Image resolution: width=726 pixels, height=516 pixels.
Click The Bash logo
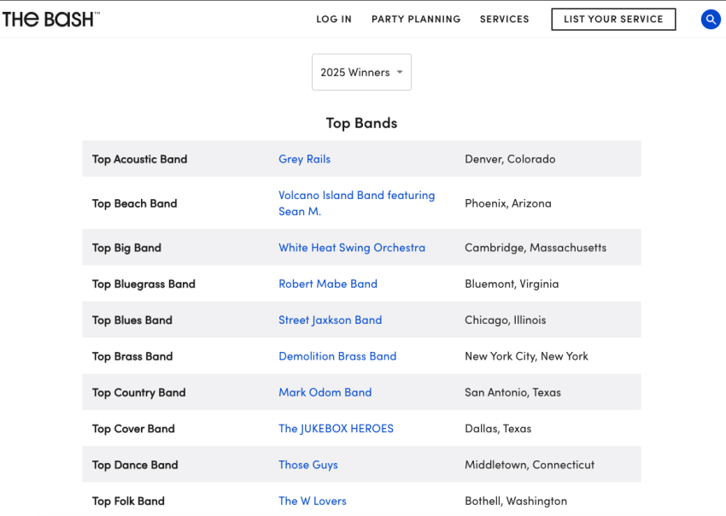click(51, 19)
